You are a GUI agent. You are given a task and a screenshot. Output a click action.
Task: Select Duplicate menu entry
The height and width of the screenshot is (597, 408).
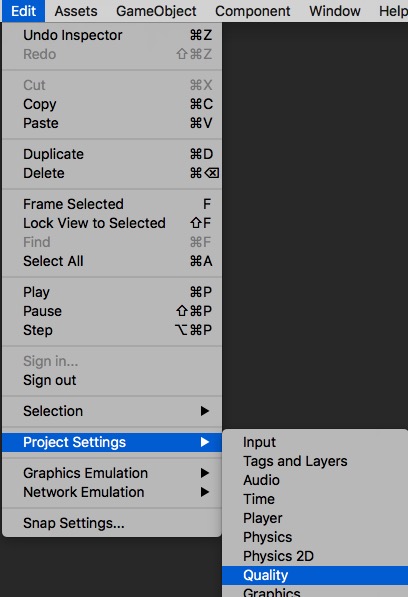(x=112, y=154)
